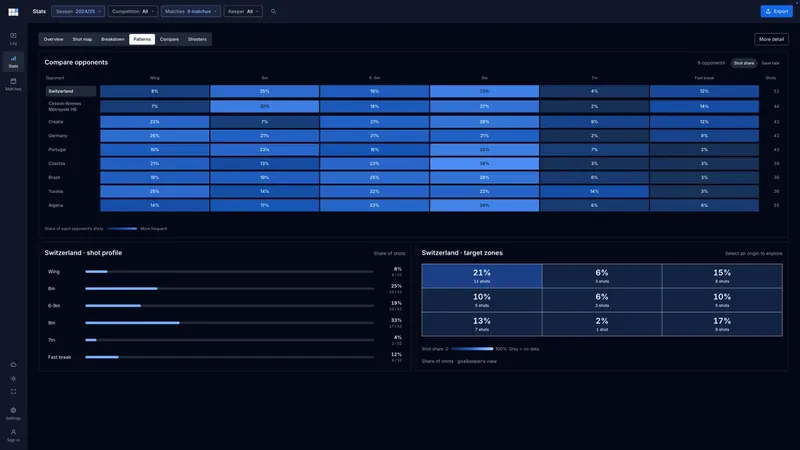Viewport: 800px width, 450px height.
Task: Switch to the Overview tab
Action: pos(54,39)
